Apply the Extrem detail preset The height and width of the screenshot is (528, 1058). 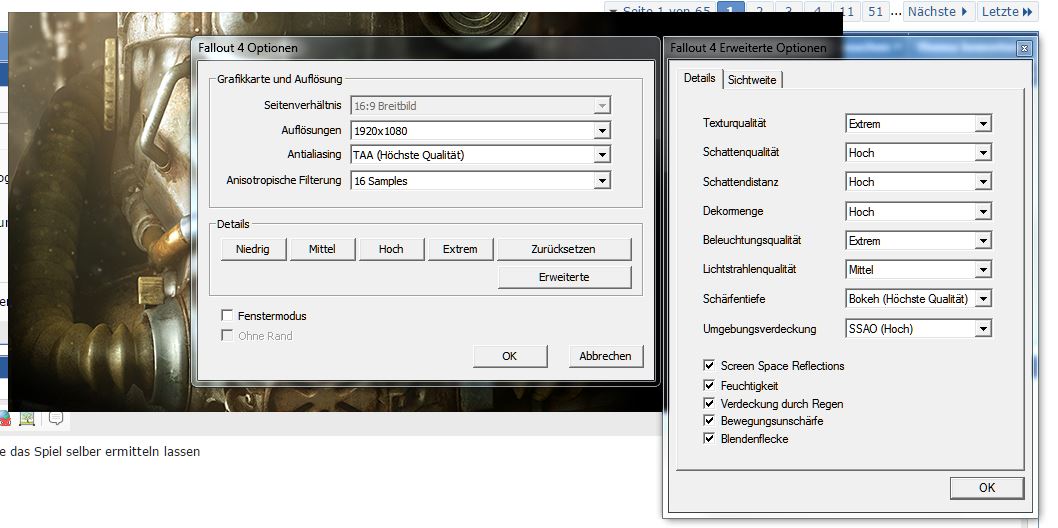(x=460, y=249)
